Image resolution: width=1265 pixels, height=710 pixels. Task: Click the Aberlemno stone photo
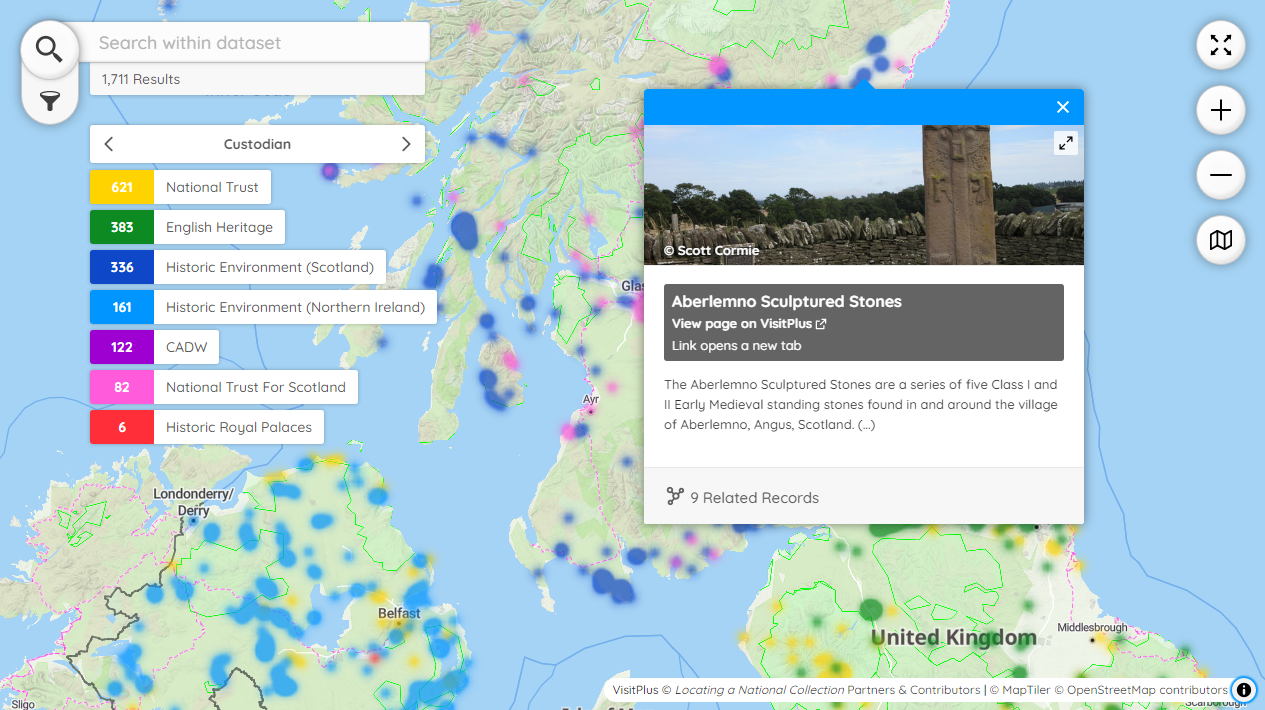point(864,195)
